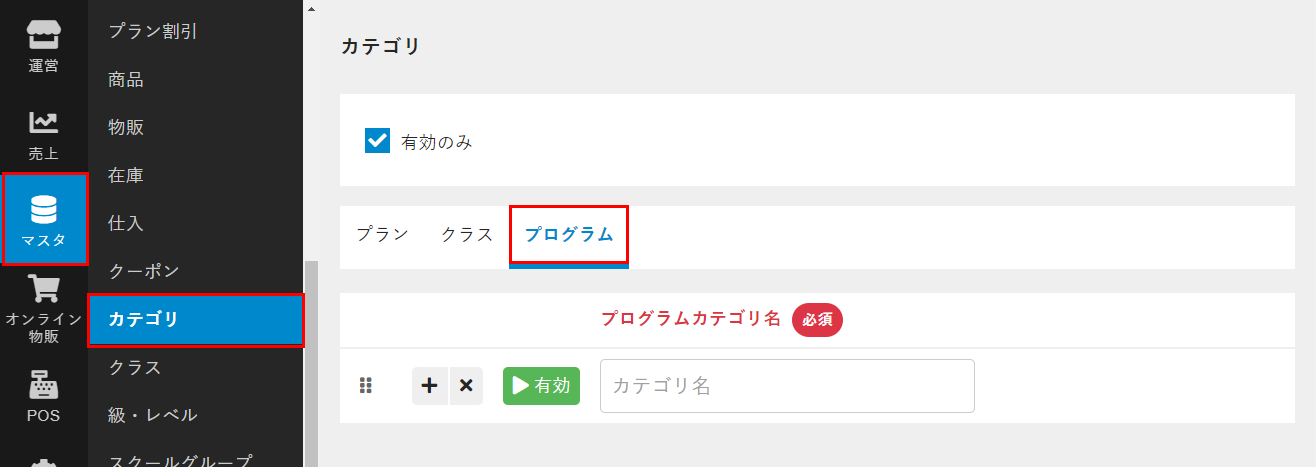
Task: Click the × icon to remove row
Action: 466,386
